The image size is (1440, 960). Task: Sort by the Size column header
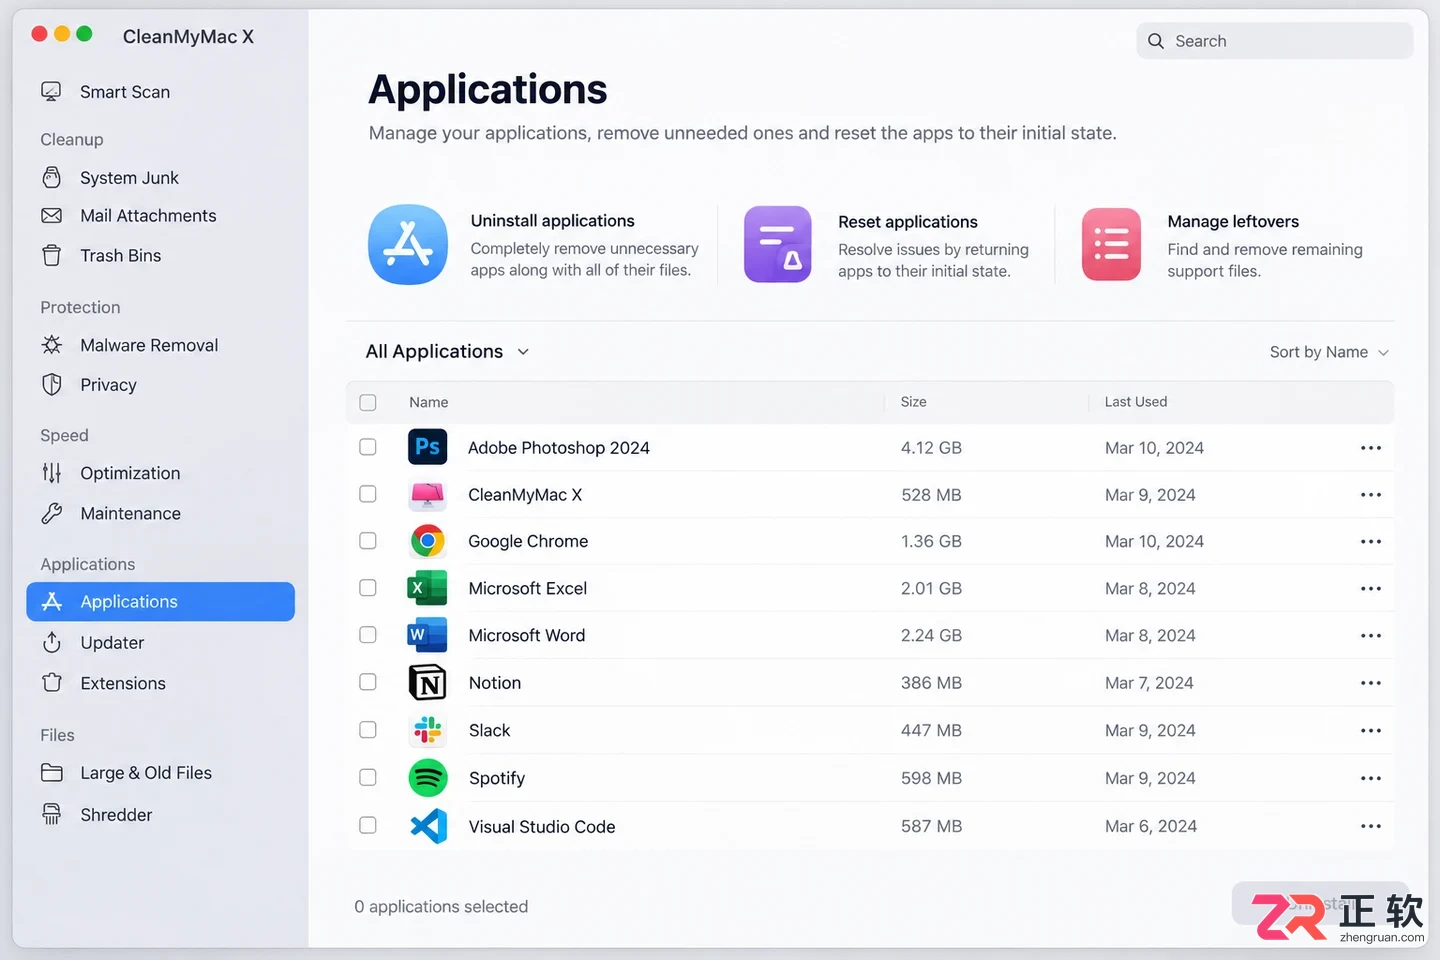[x=913, y=402]
